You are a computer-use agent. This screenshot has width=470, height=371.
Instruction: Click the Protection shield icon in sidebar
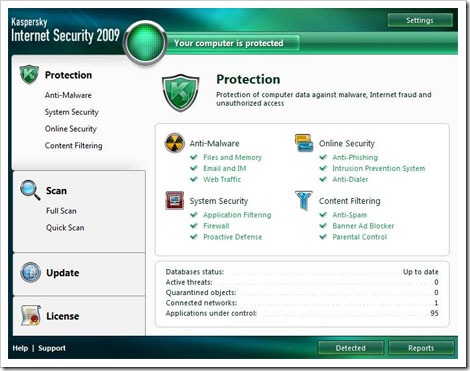(x=29, y=74)
